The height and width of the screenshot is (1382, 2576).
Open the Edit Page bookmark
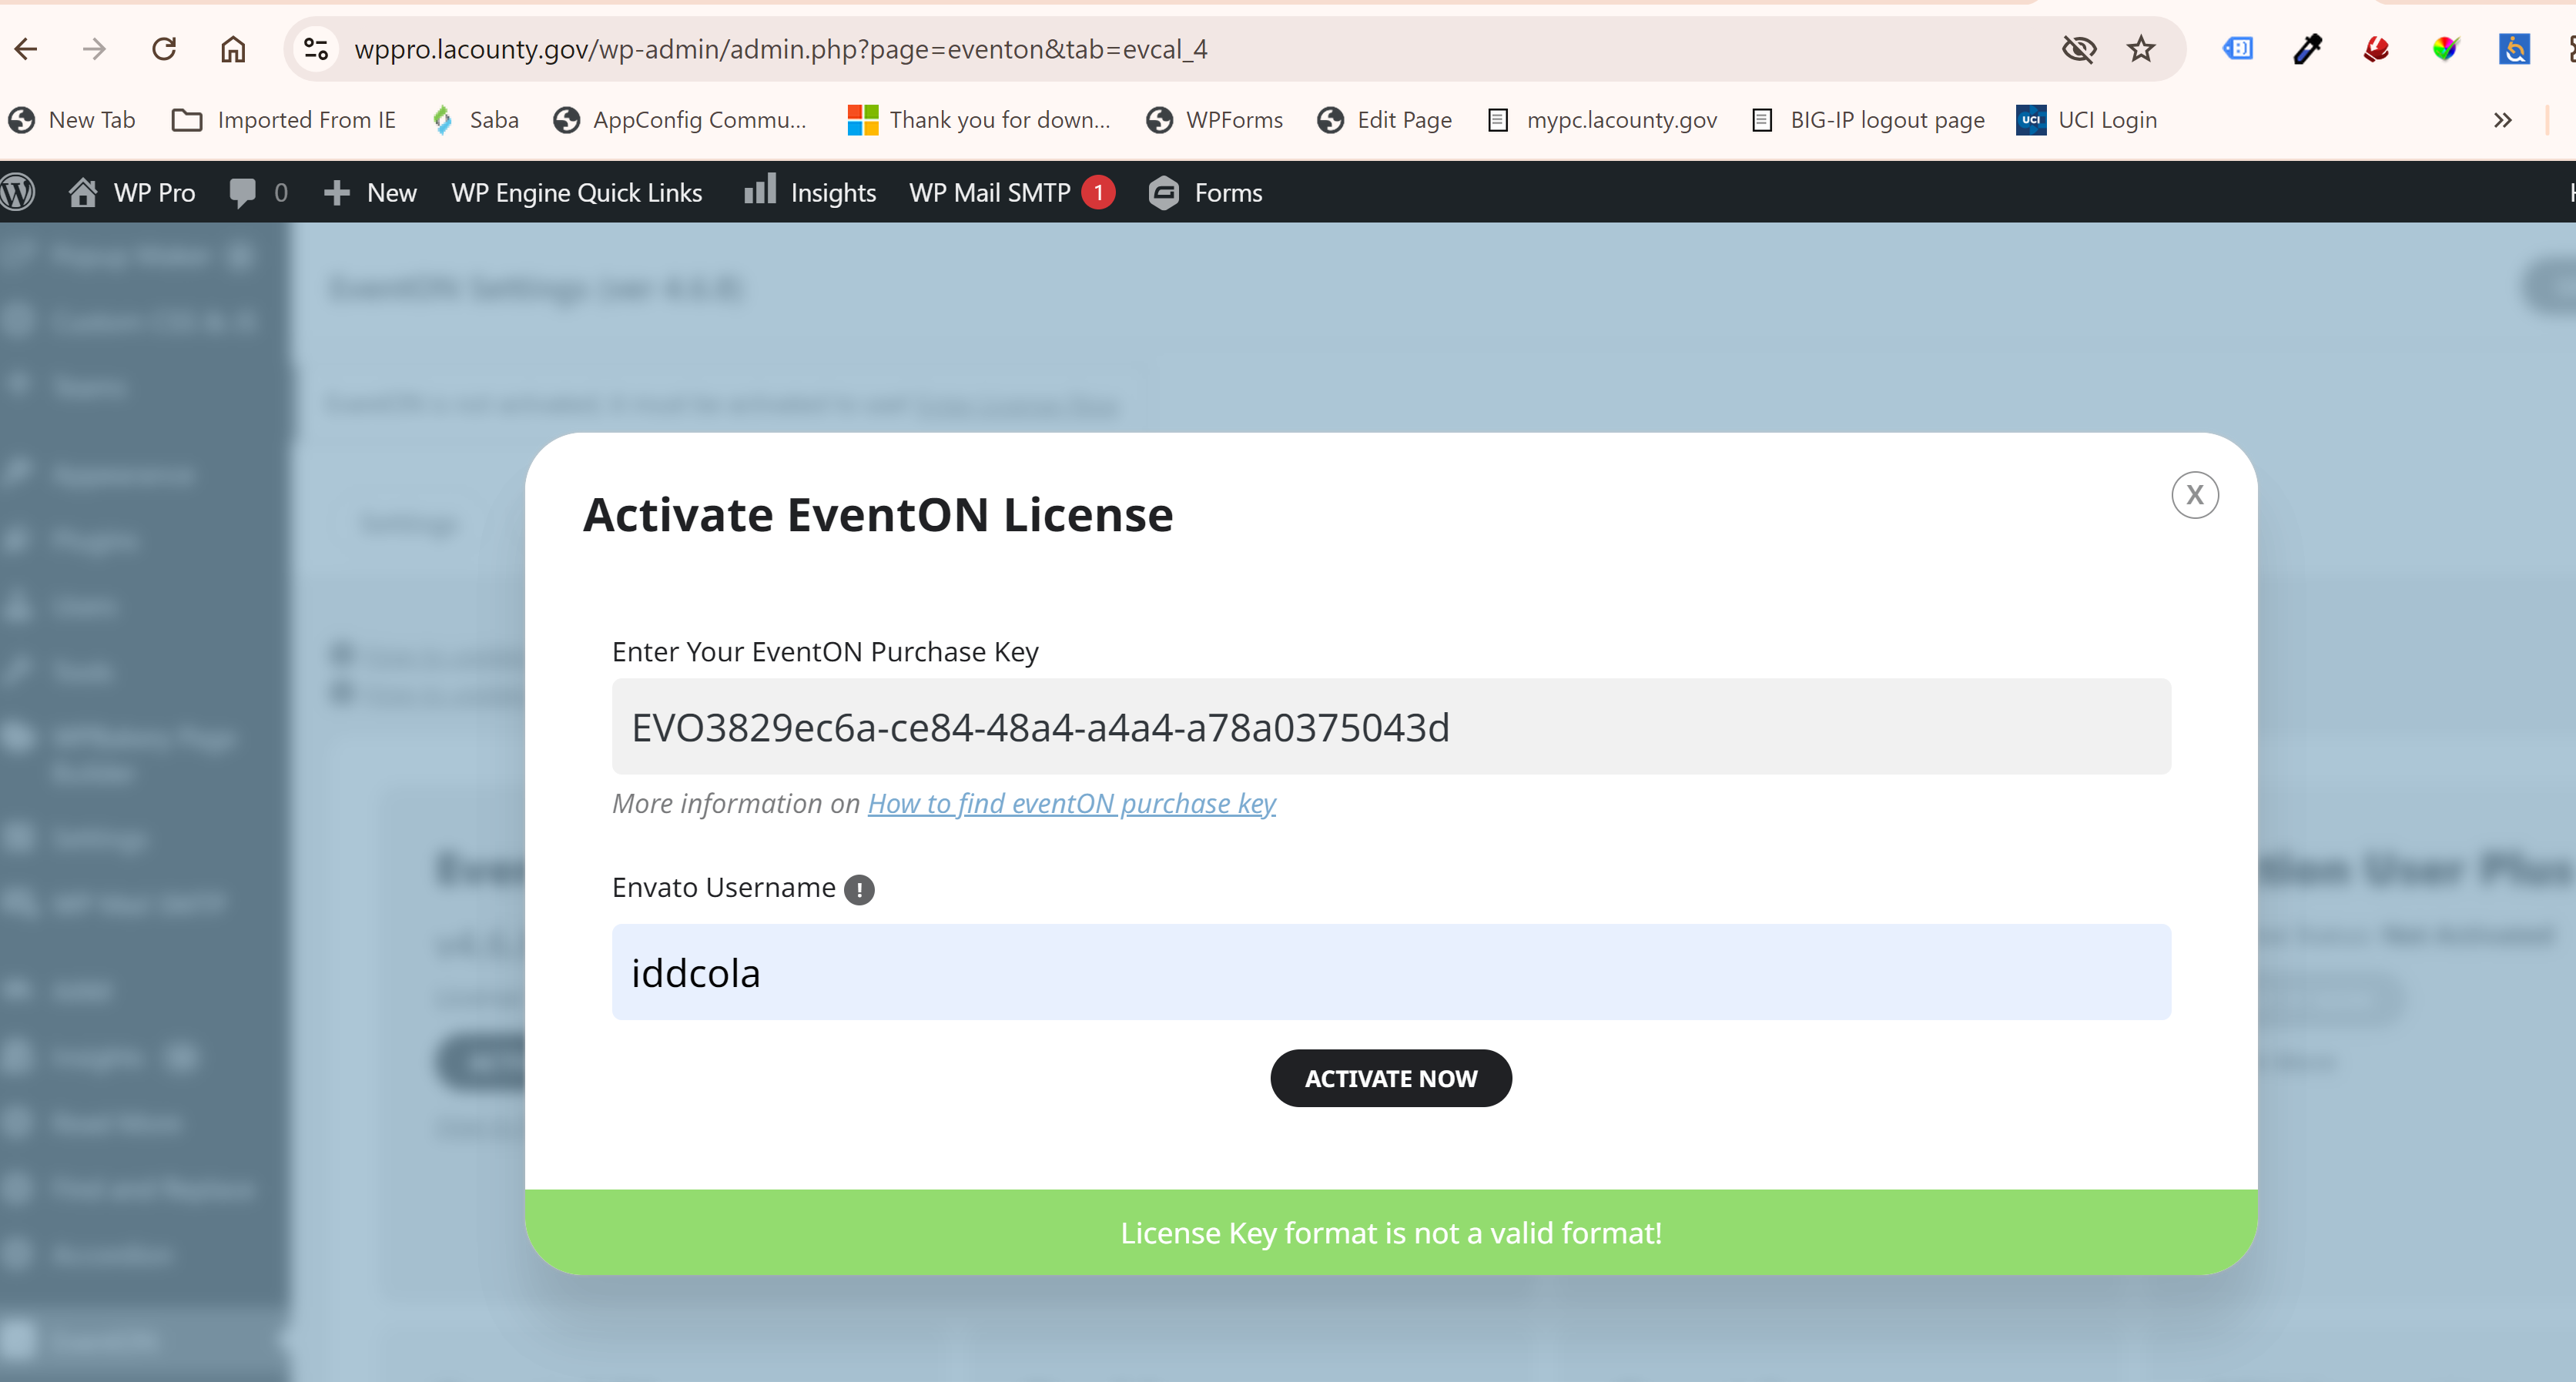point(1385,120)
